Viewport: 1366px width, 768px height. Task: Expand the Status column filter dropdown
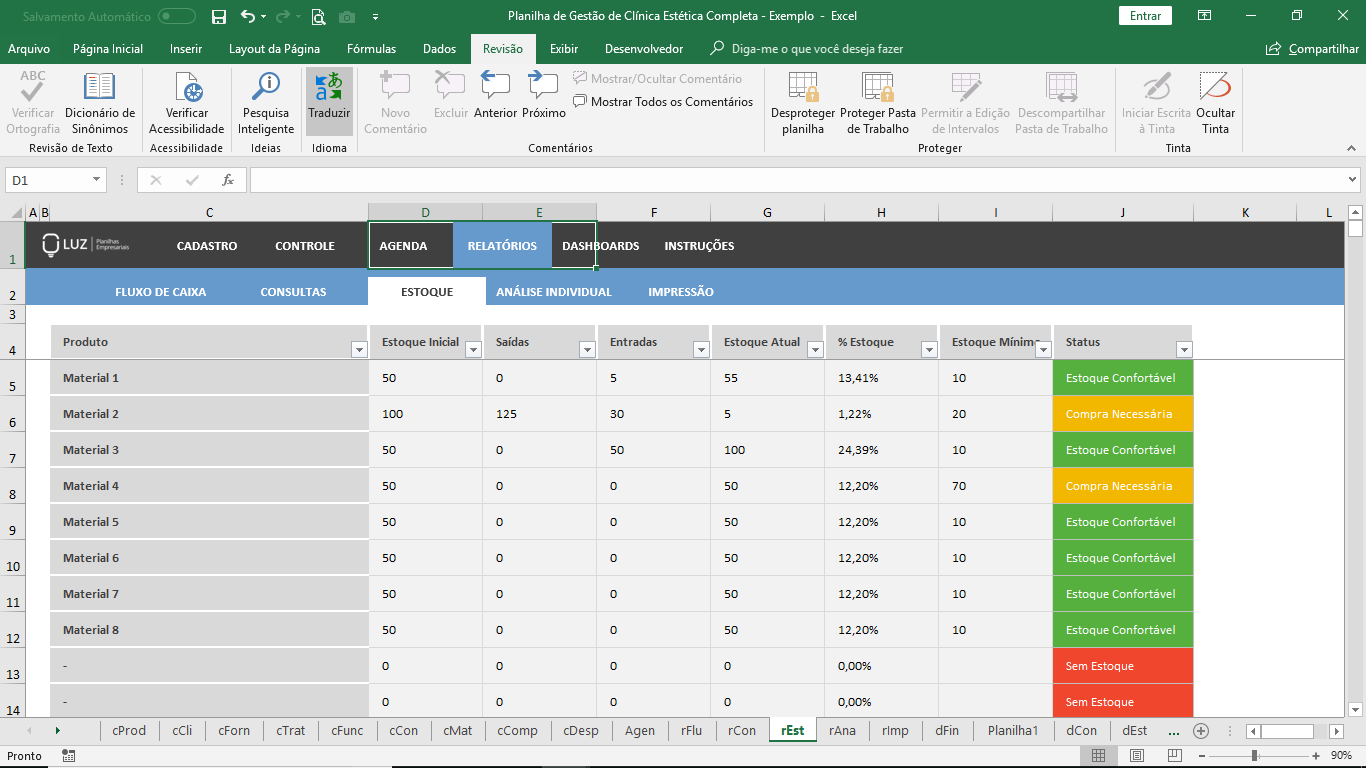[x=1184, y=349]
